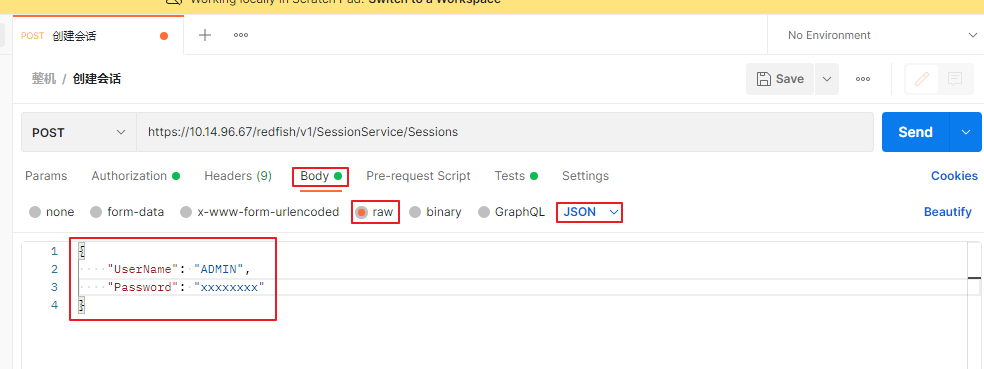Choose the GraphQL body type option
Image resolution: width=984 pixels, height=369 pixels.
pyautogui.click(x=511, y=212)
